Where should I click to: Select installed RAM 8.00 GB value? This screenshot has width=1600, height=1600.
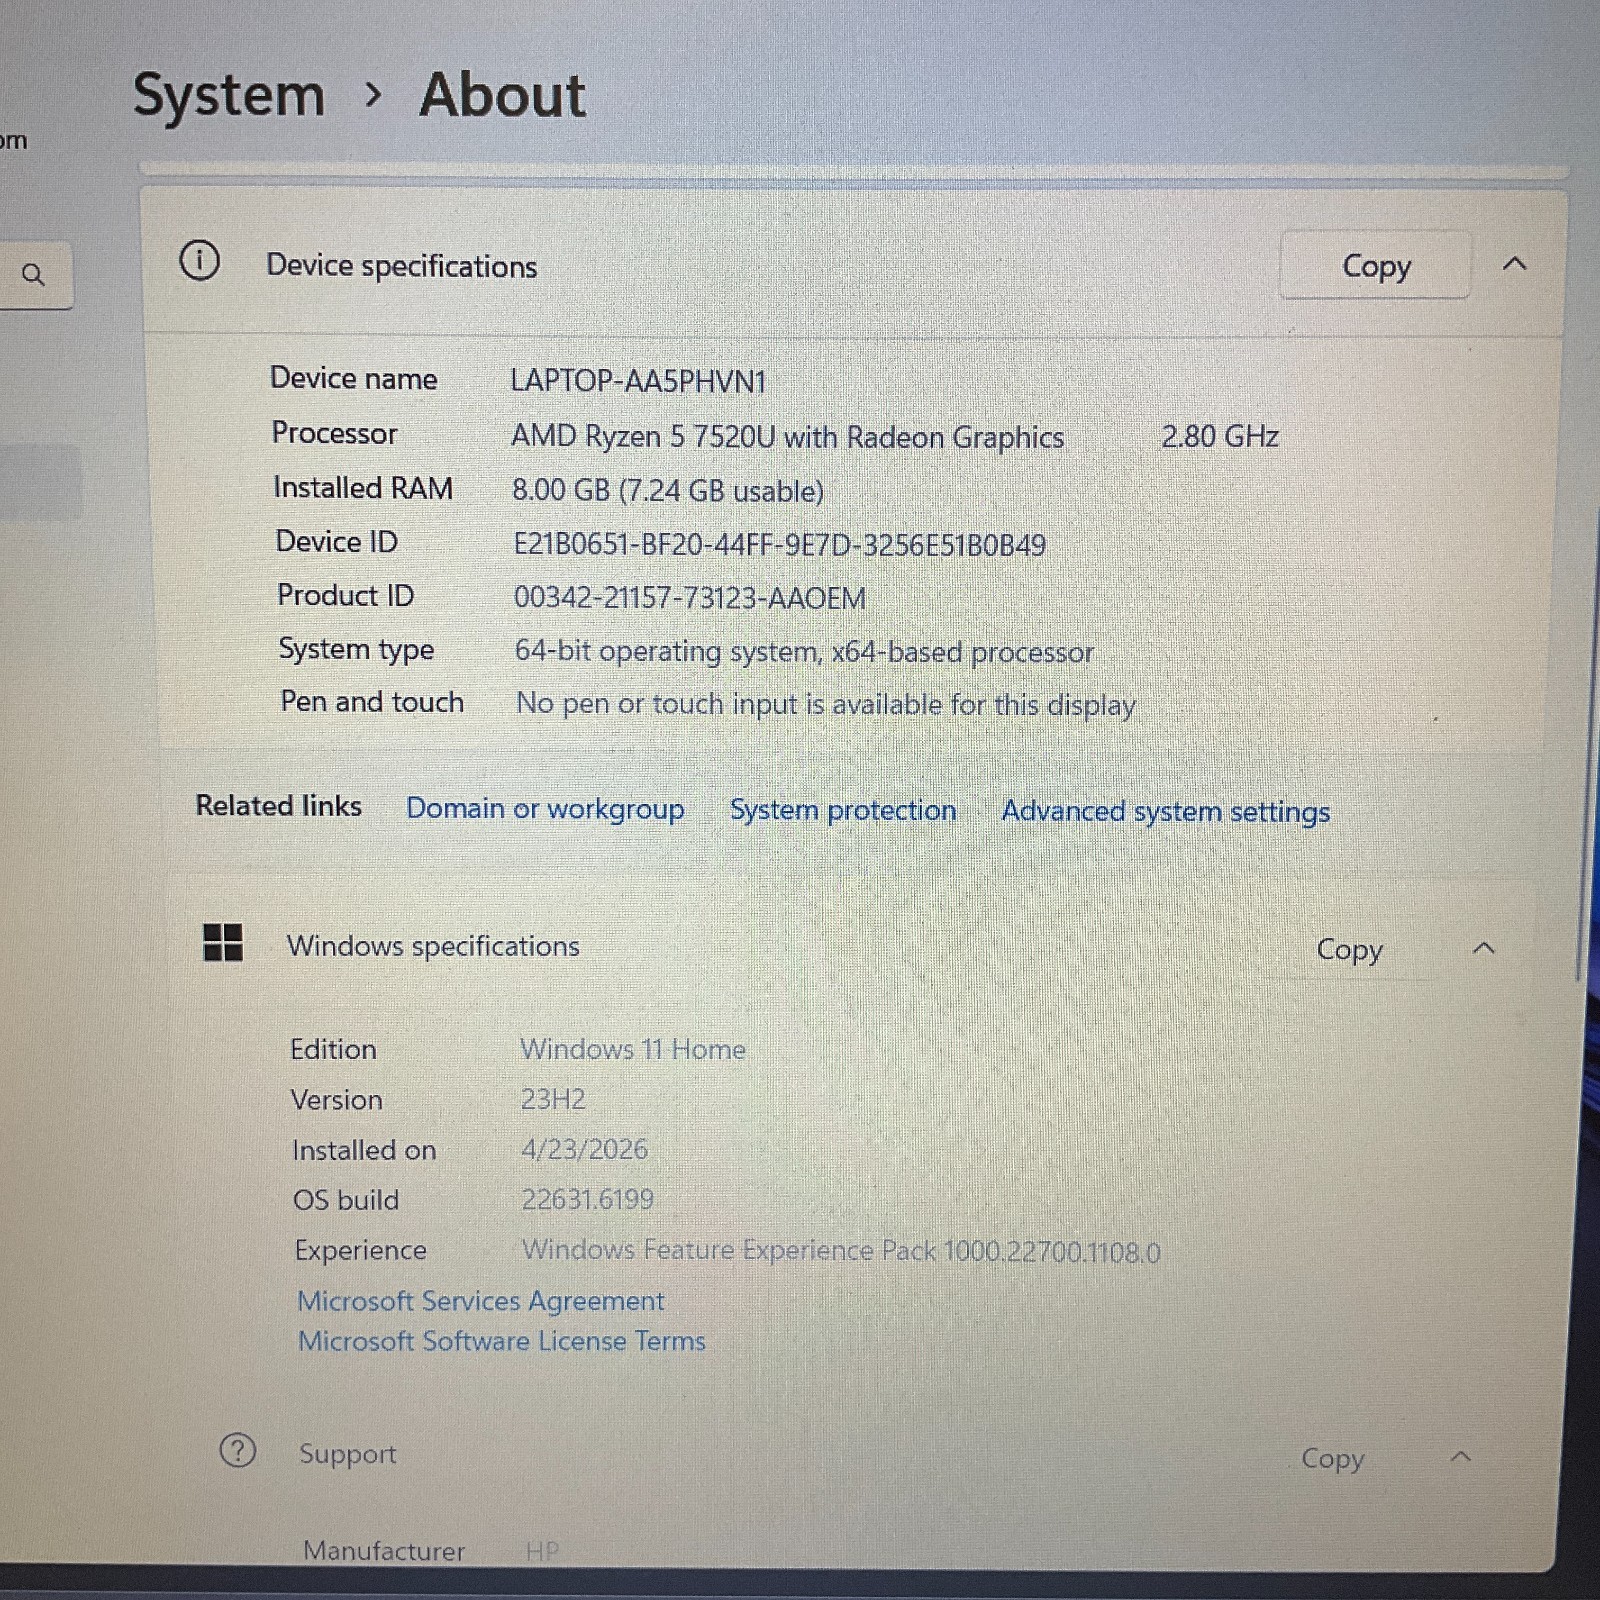click(668, 490)
